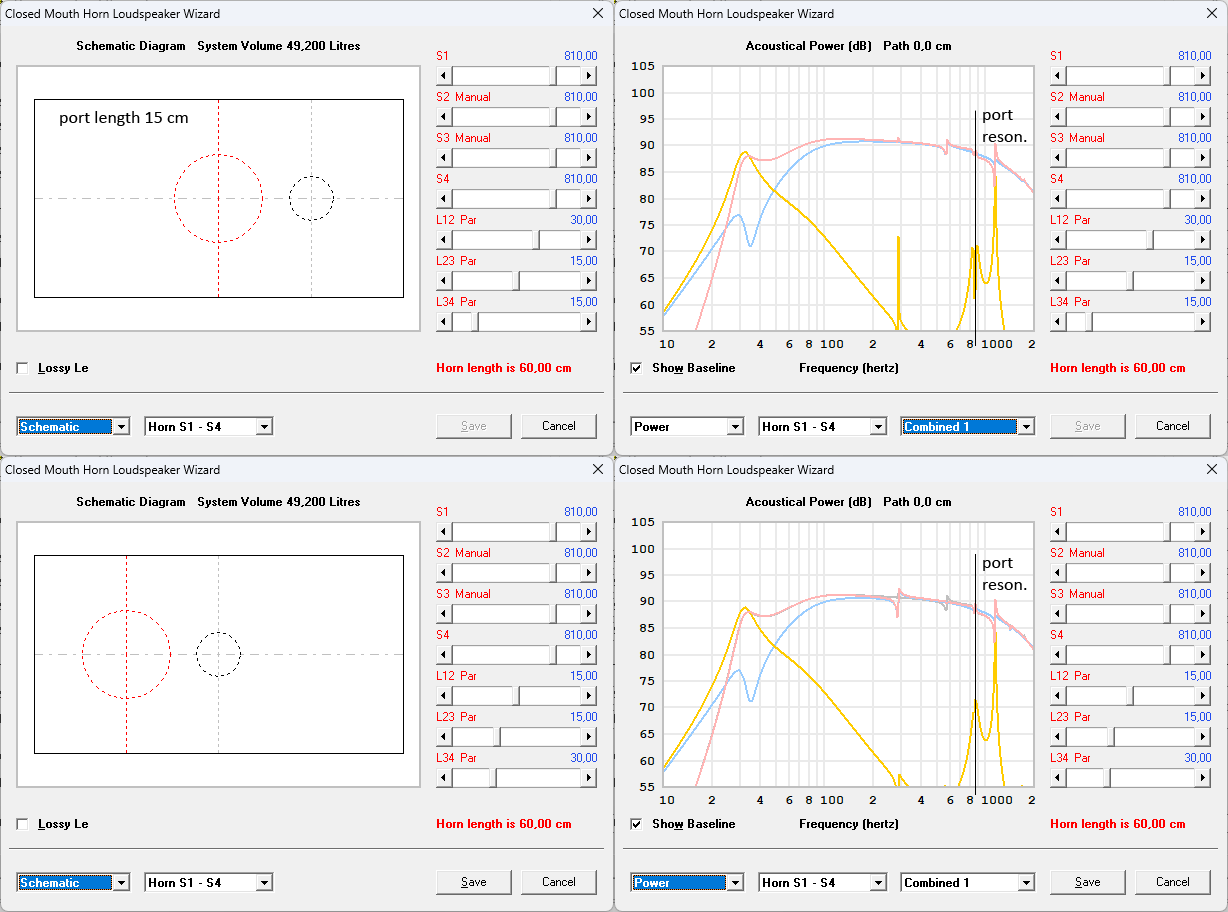The image size is (1228, 912).
Task: Click S4 slider right arrow in bottom-right window
Action: tap(1203, 655)
